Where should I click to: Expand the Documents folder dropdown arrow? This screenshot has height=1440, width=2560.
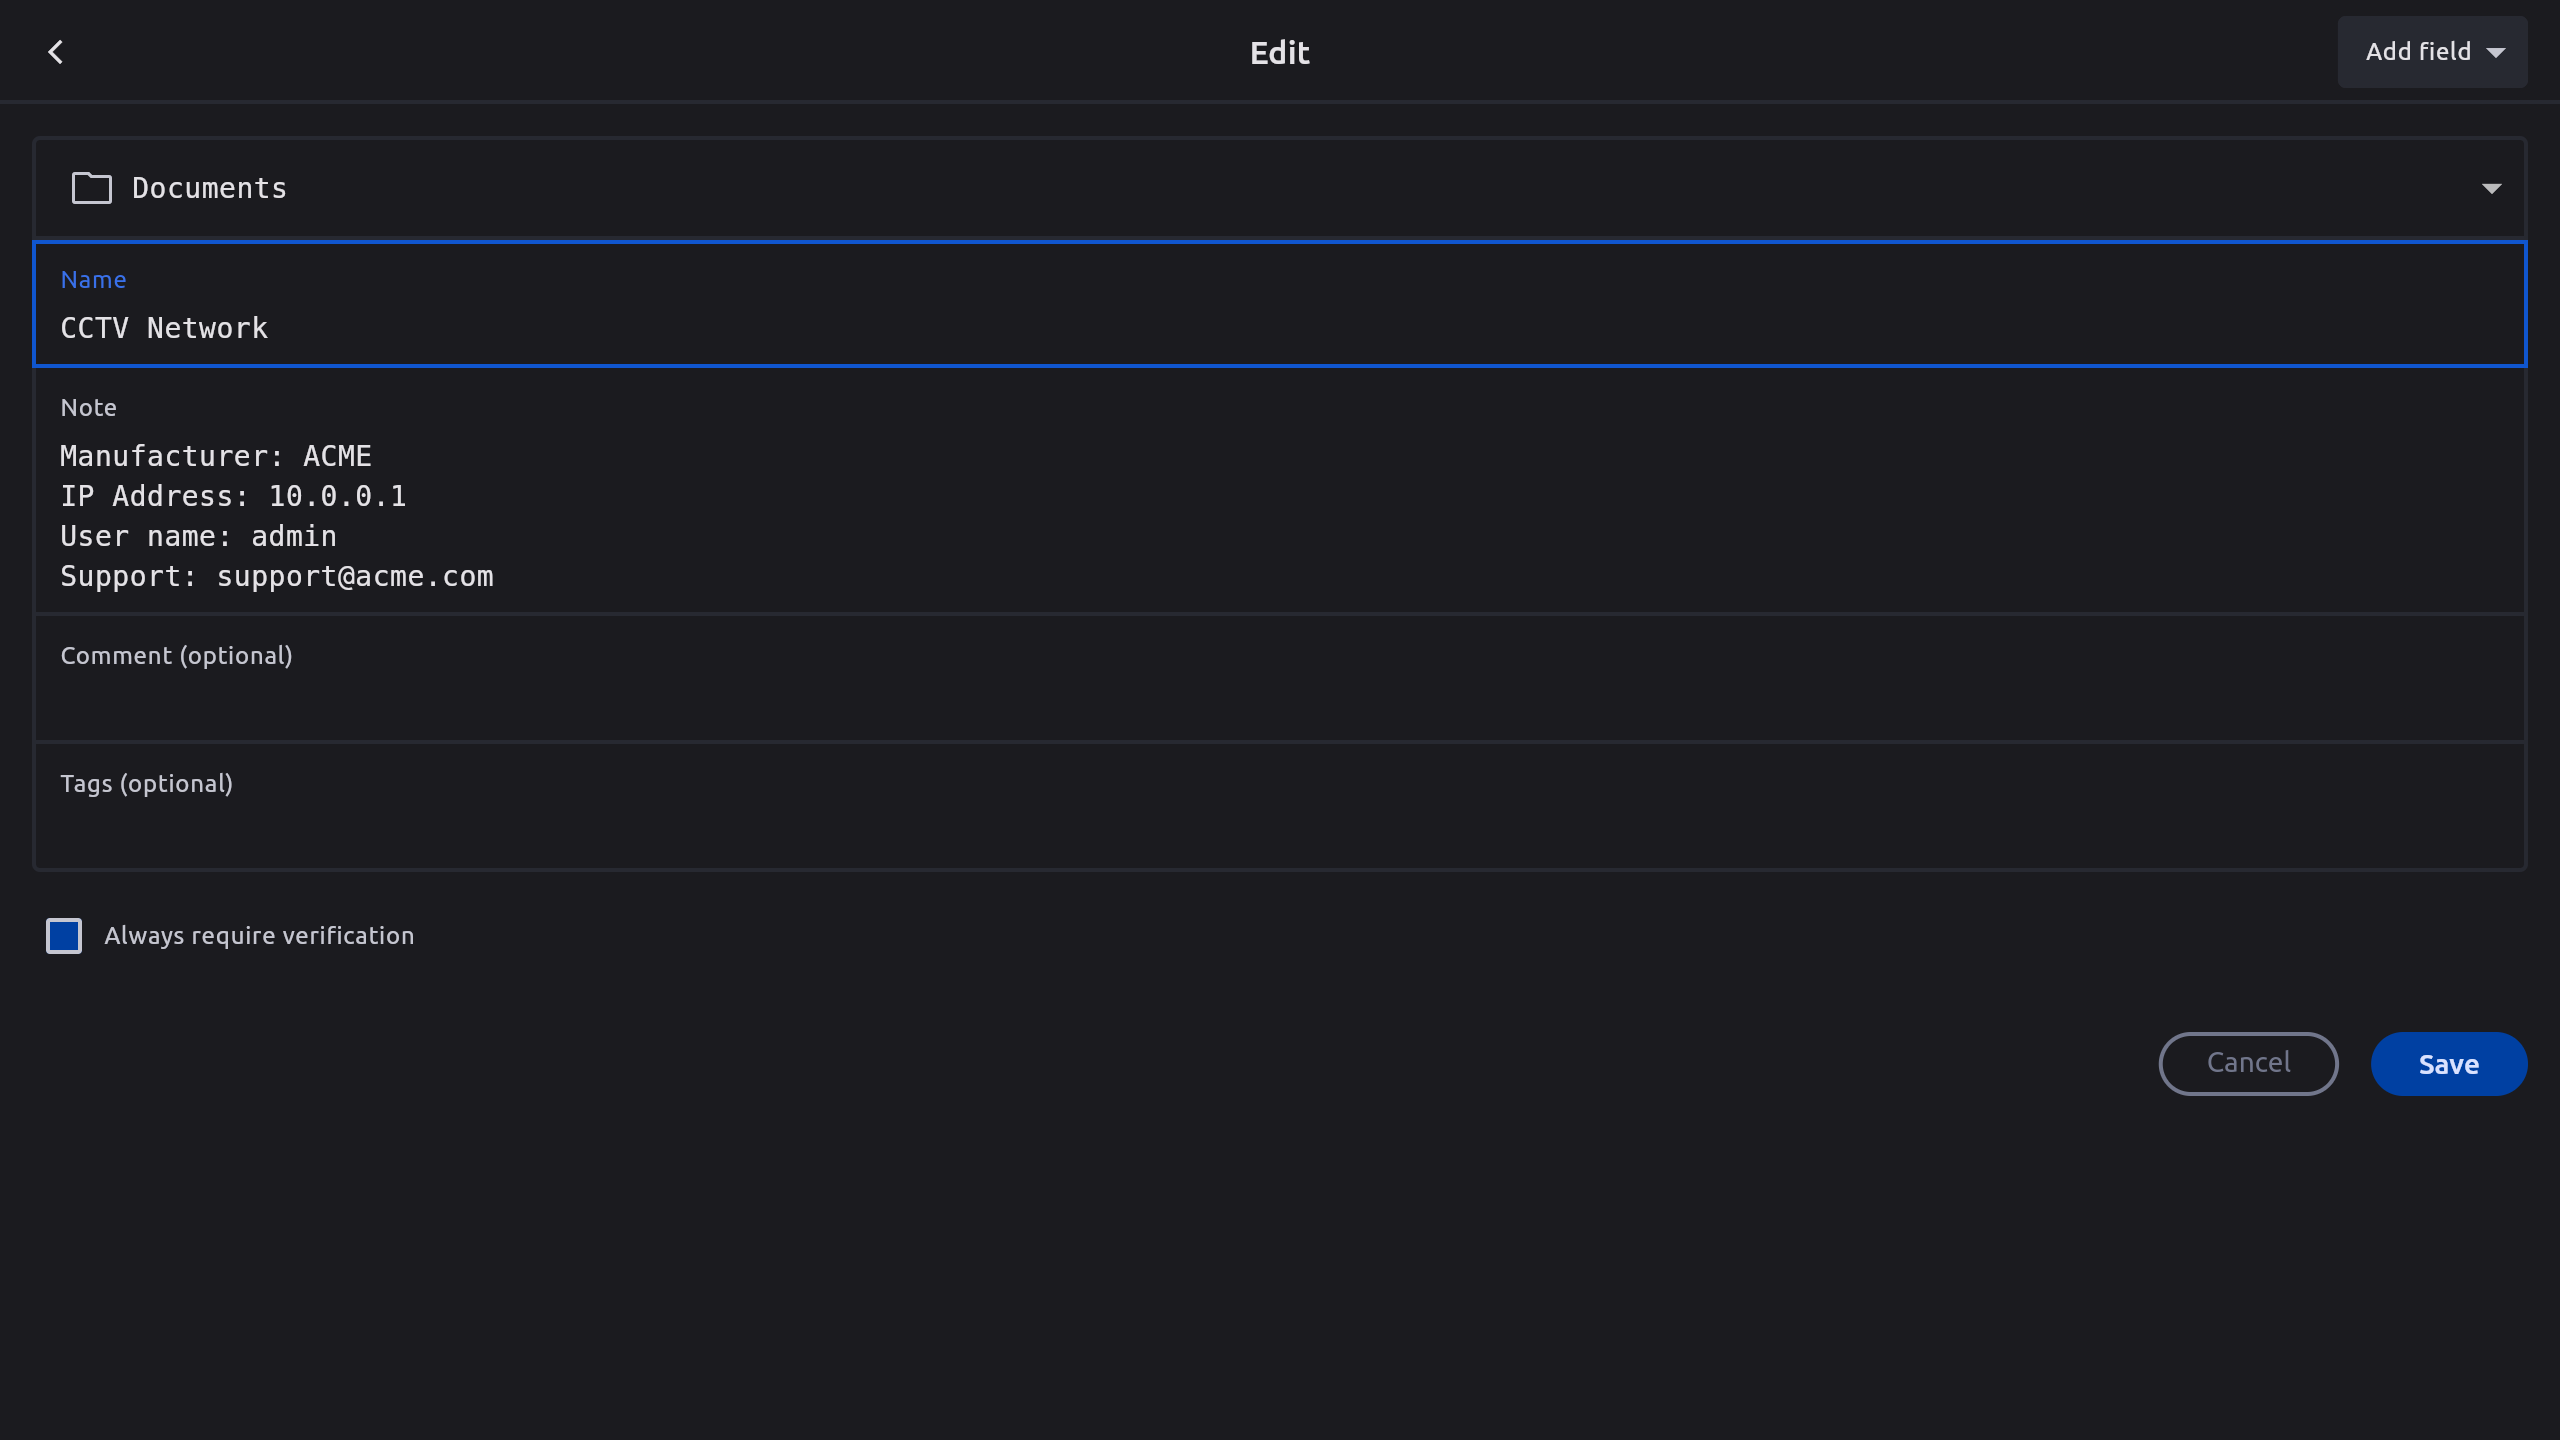pos(2491,188)
